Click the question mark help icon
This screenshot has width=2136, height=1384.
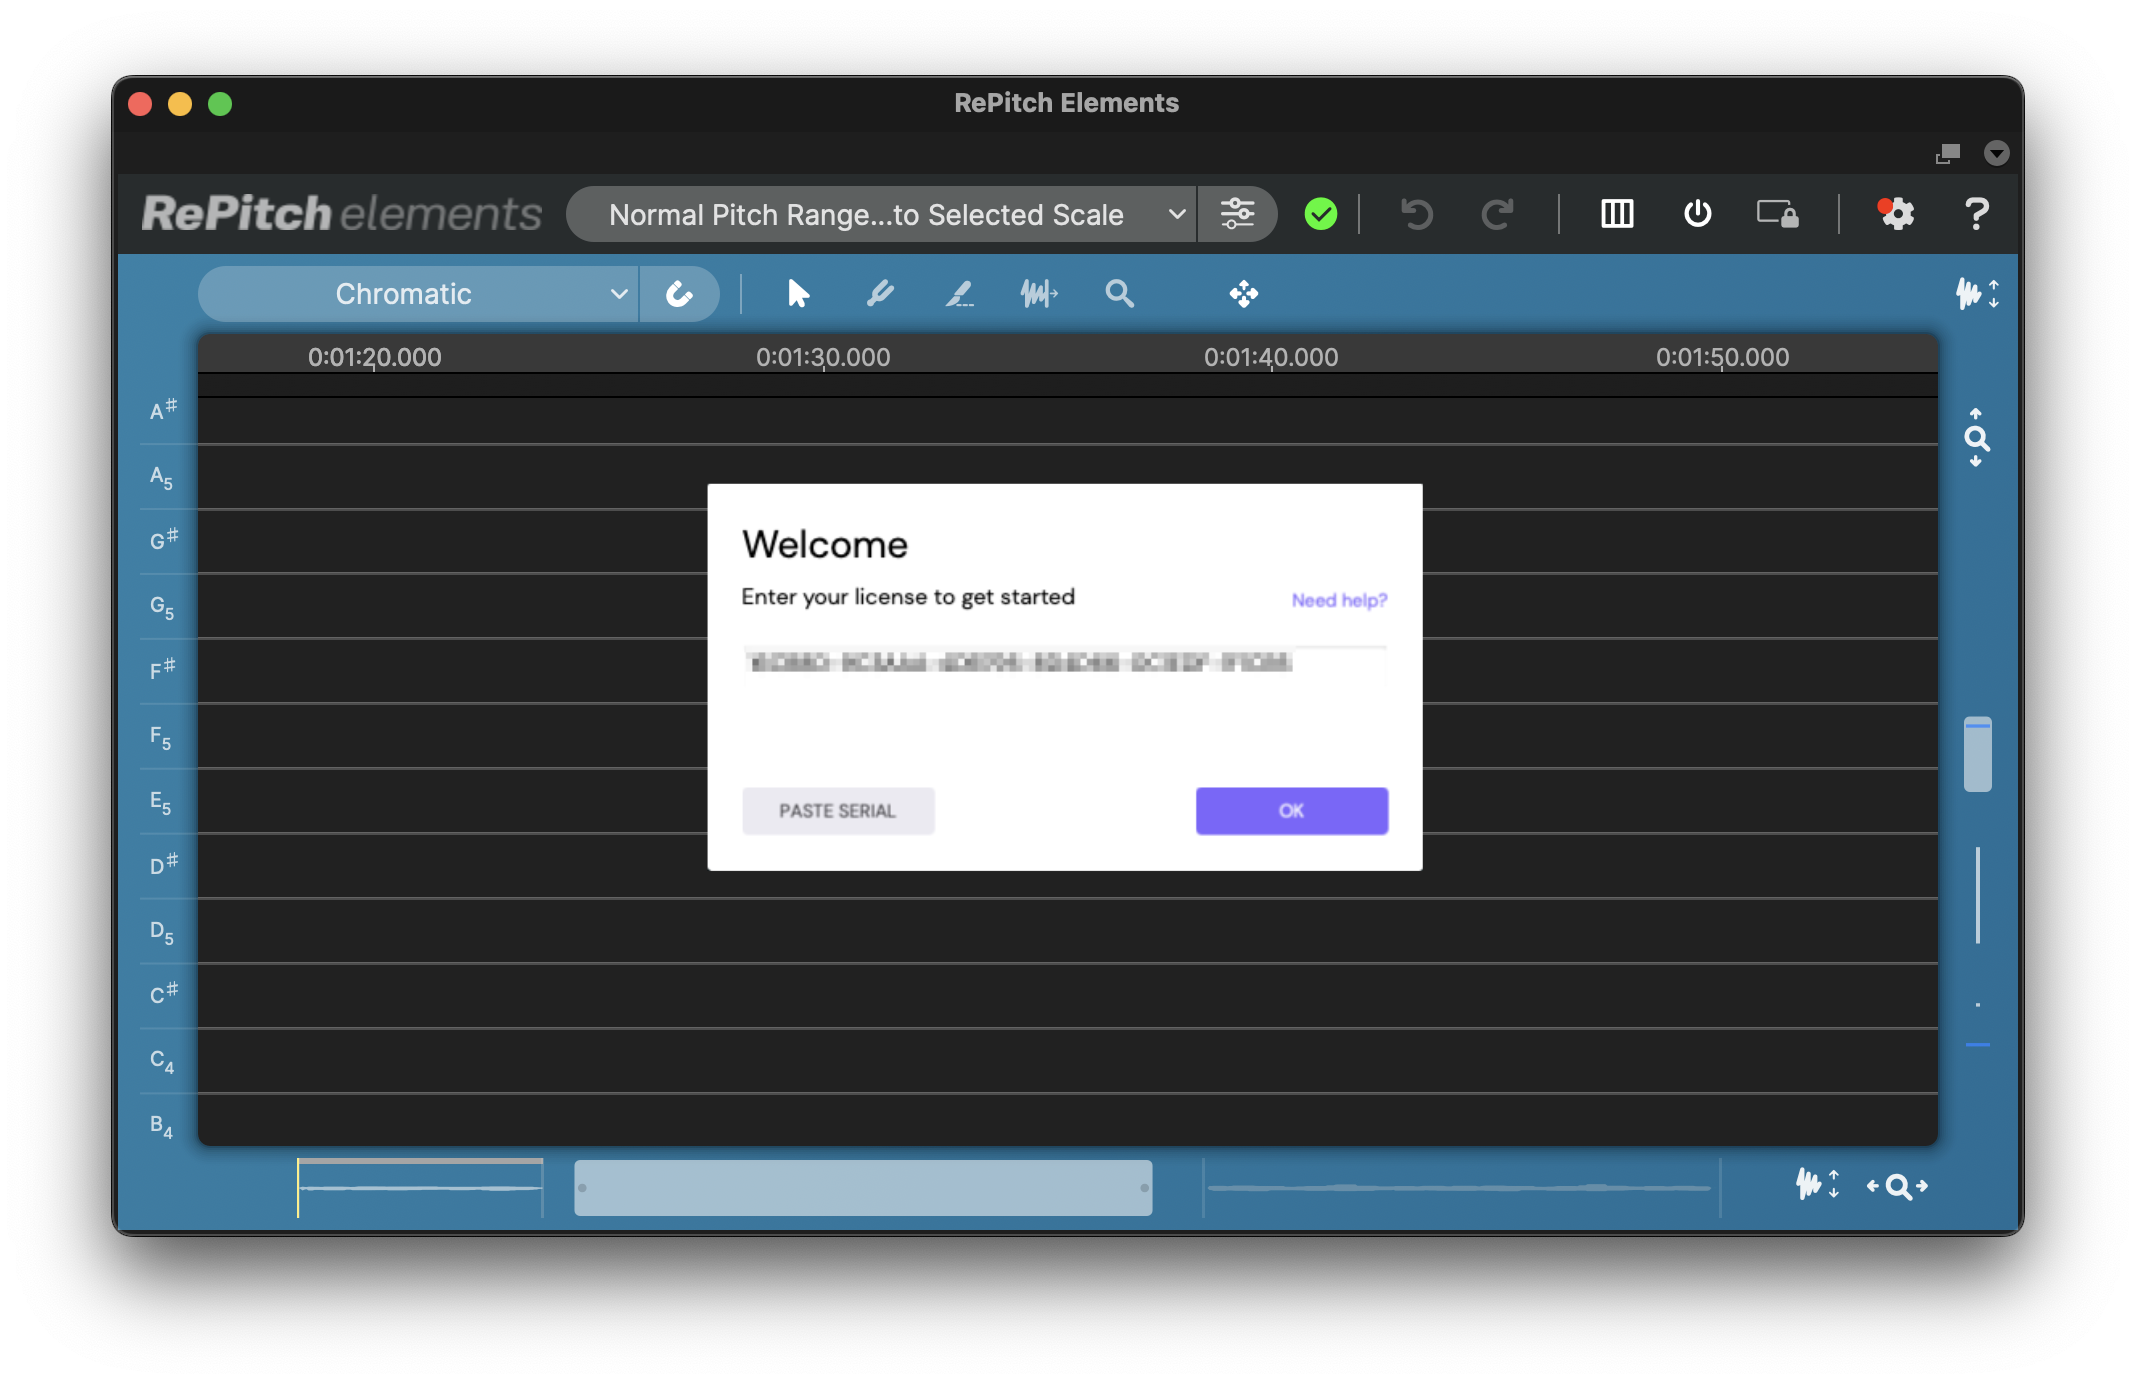1976,214
